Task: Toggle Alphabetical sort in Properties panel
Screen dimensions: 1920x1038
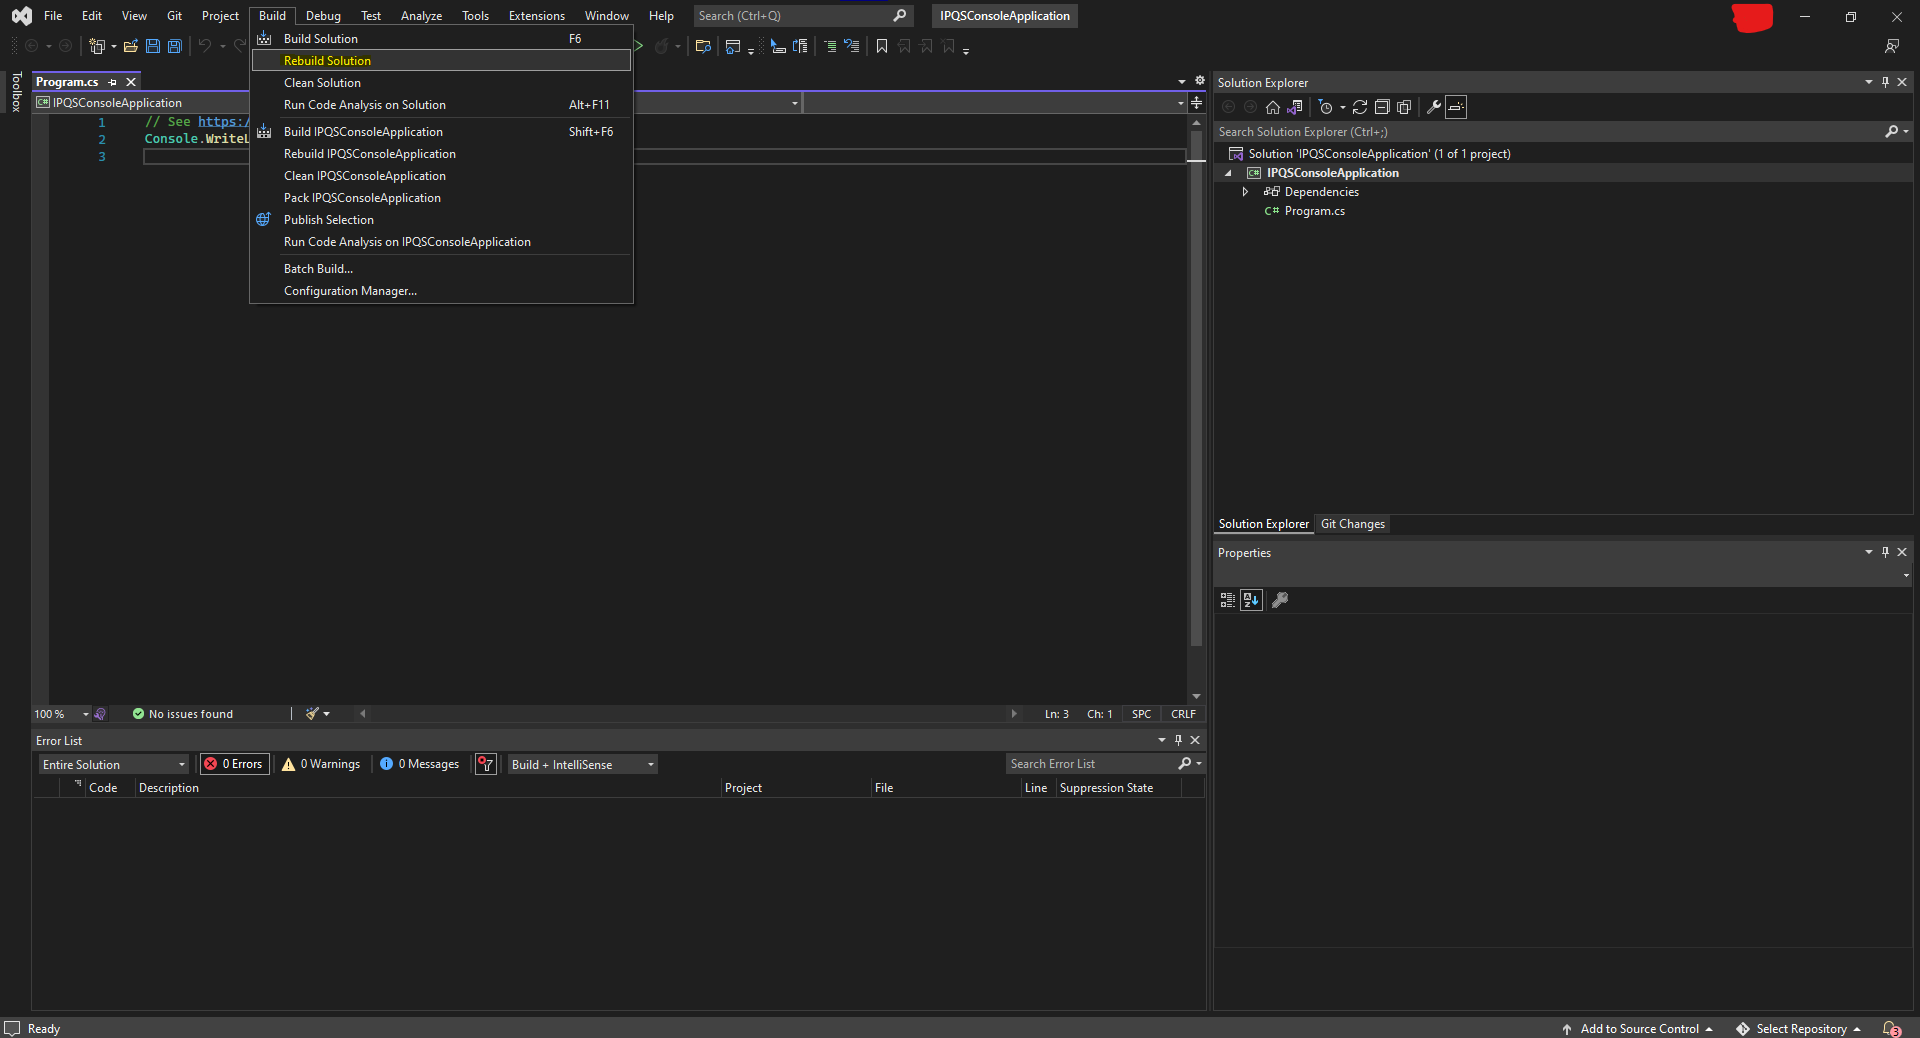Action: click(x=1251, y=600)
